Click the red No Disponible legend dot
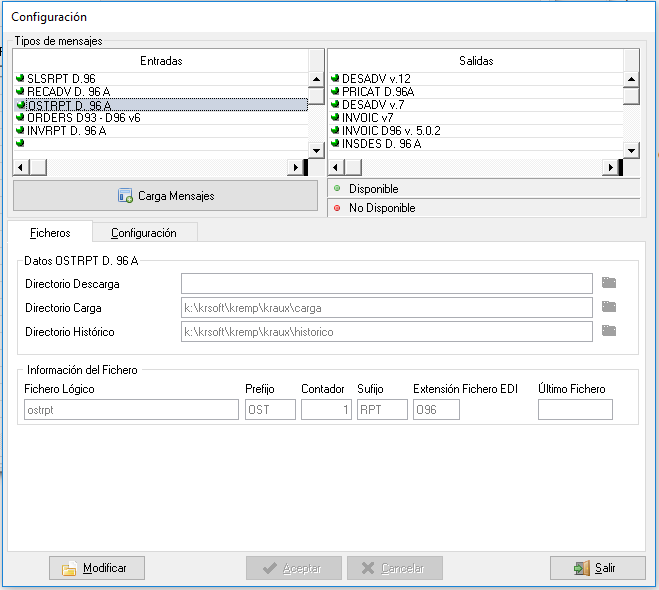This screenshot has height=590, width=659. (x=337, y=208)
